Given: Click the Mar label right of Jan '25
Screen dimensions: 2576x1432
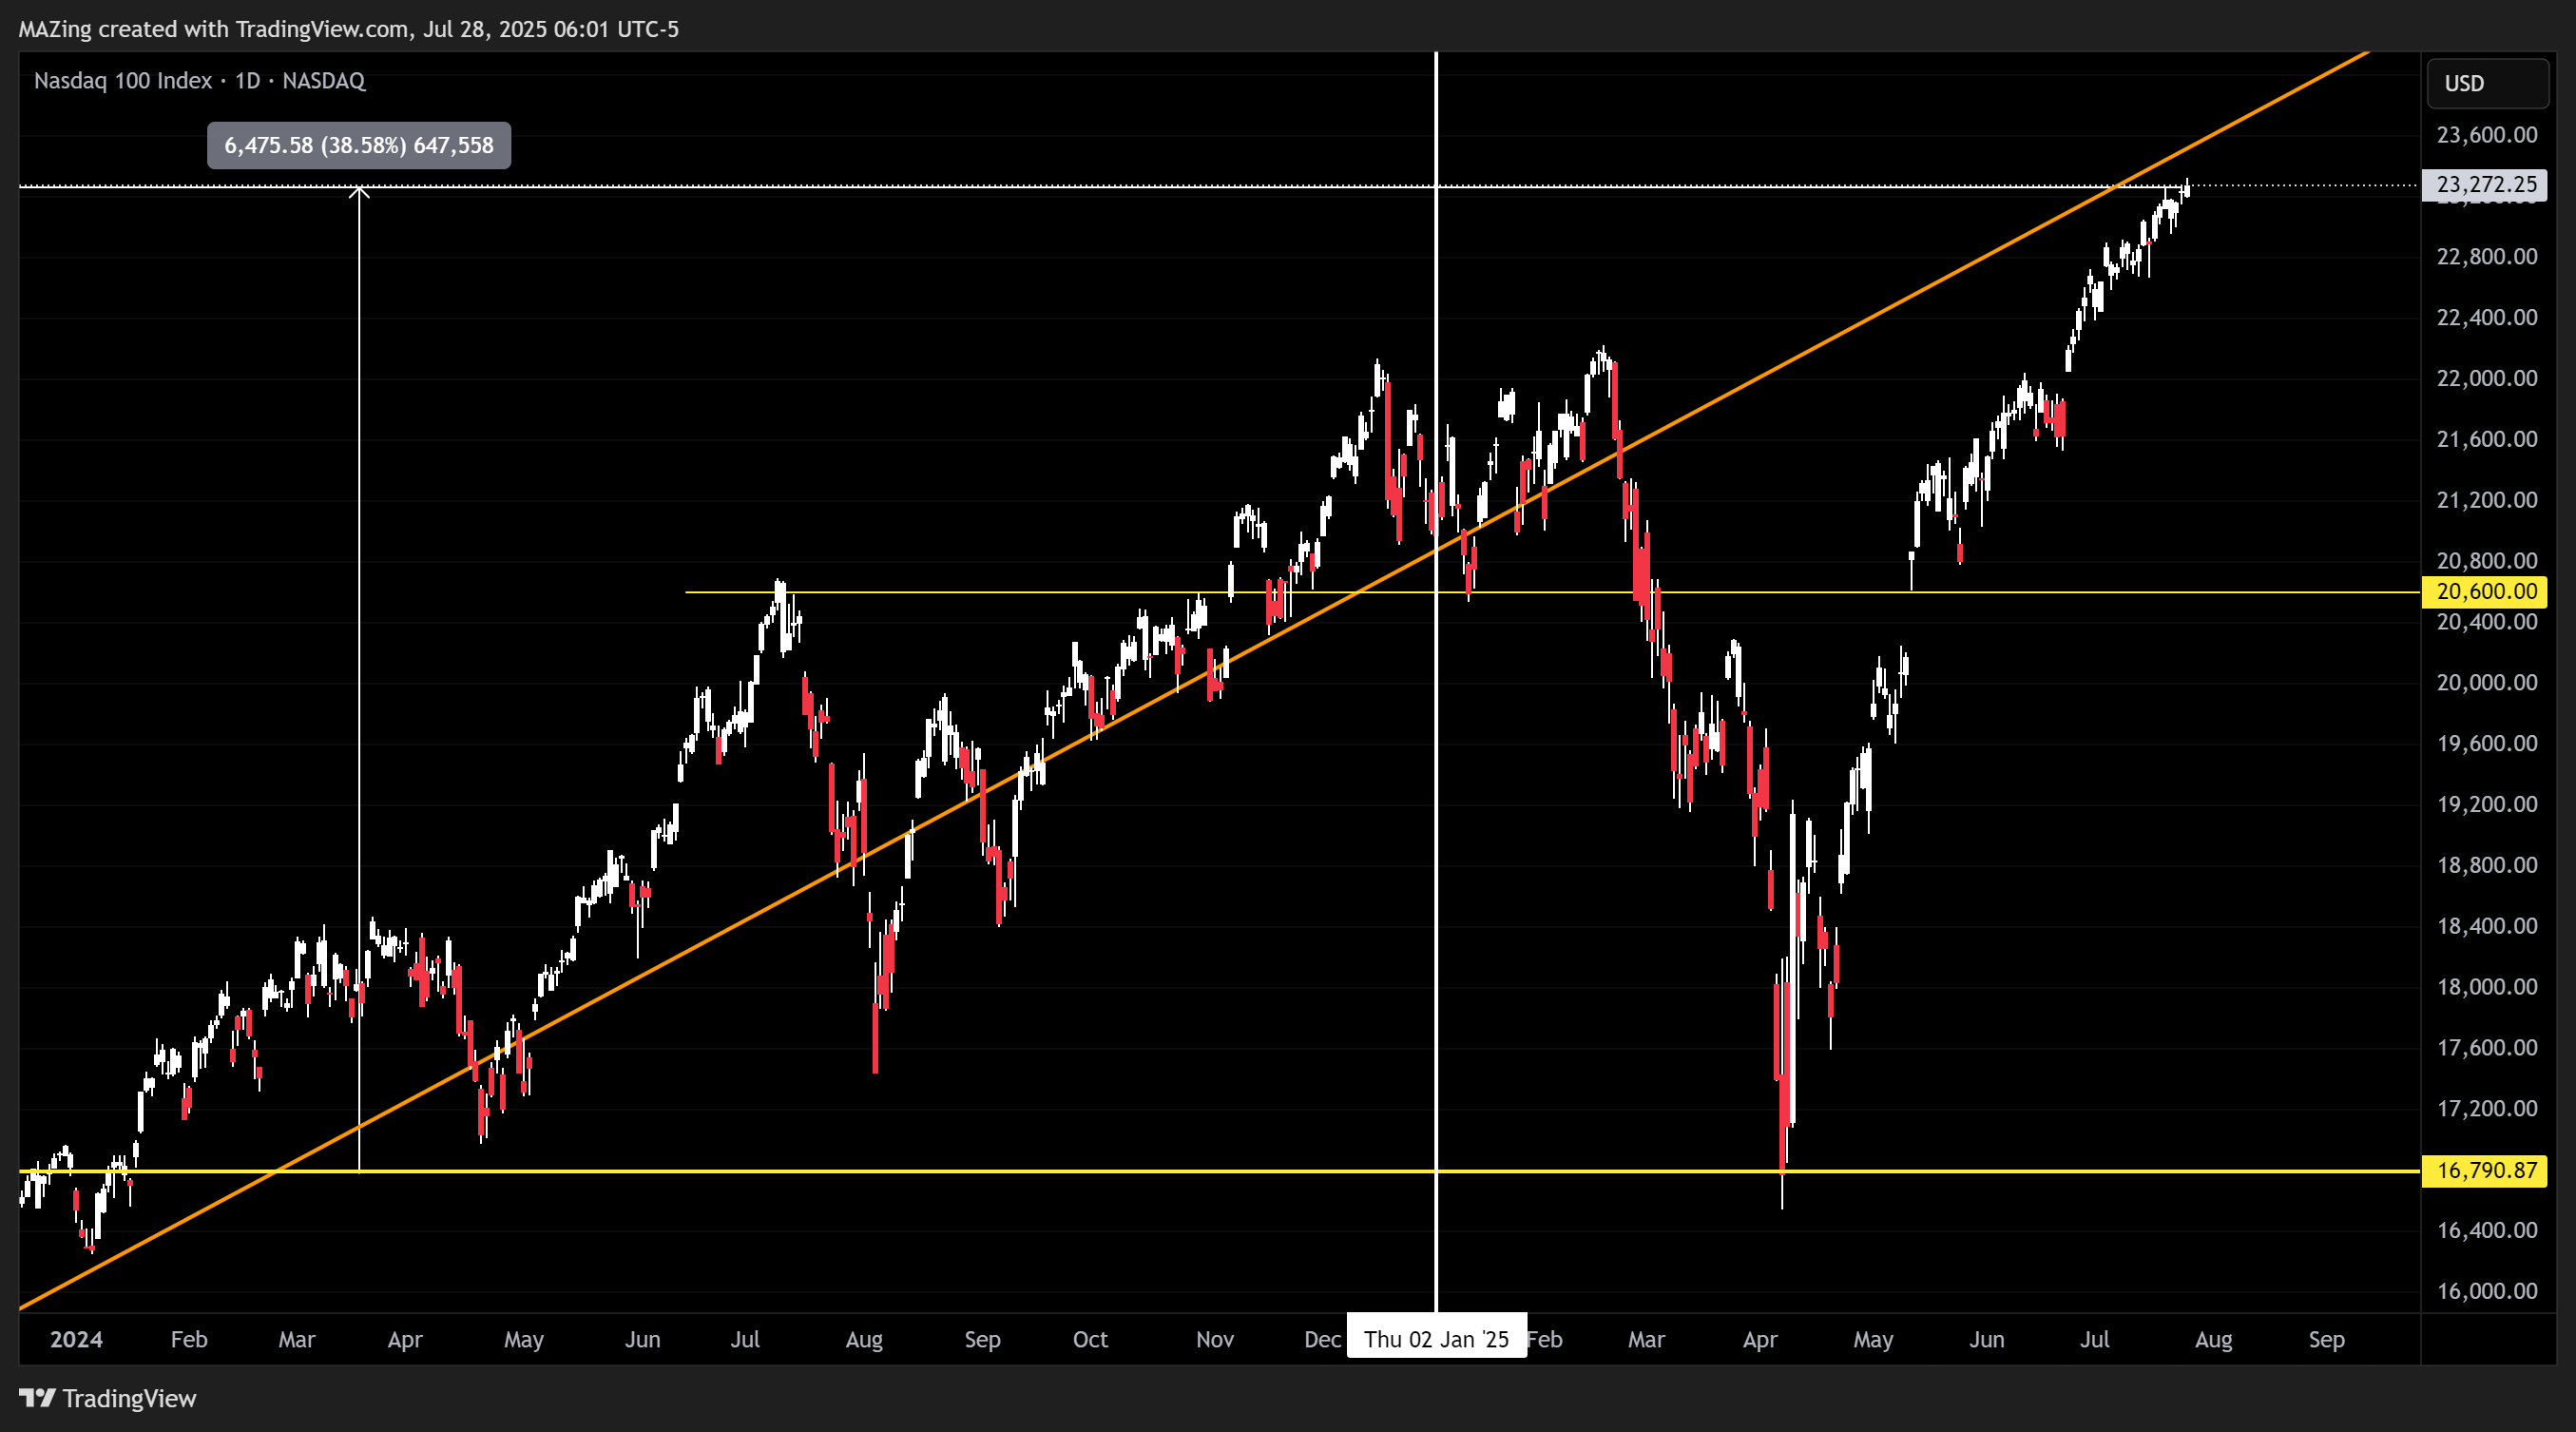Looking at the screenshot, I should (x=1647, y=1339).
